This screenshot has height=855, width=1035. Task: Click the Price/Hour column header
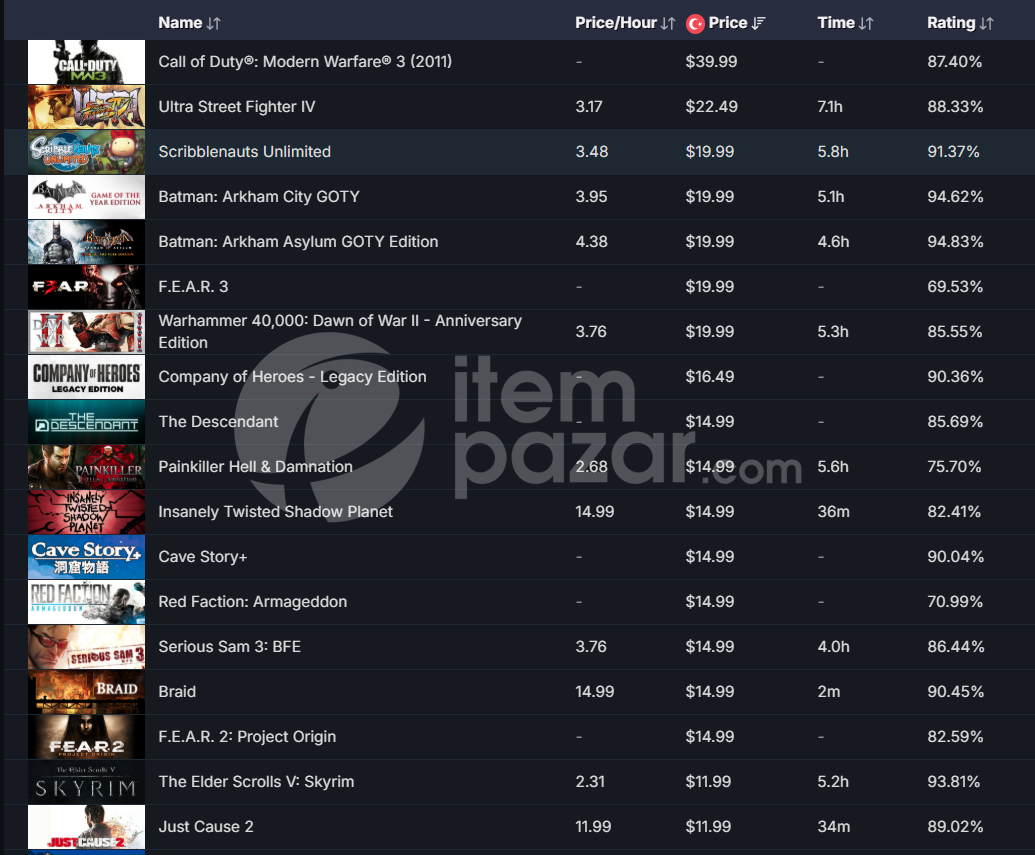(616, 23)
